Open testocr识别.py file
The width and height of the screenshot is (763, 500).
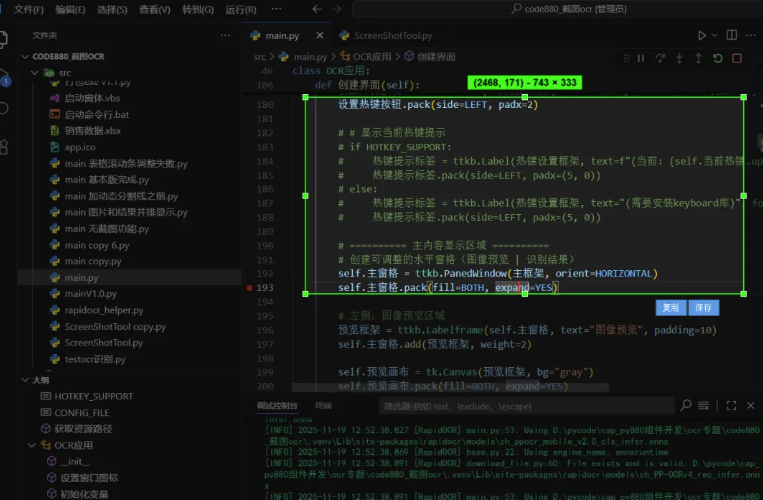(95, 359)
